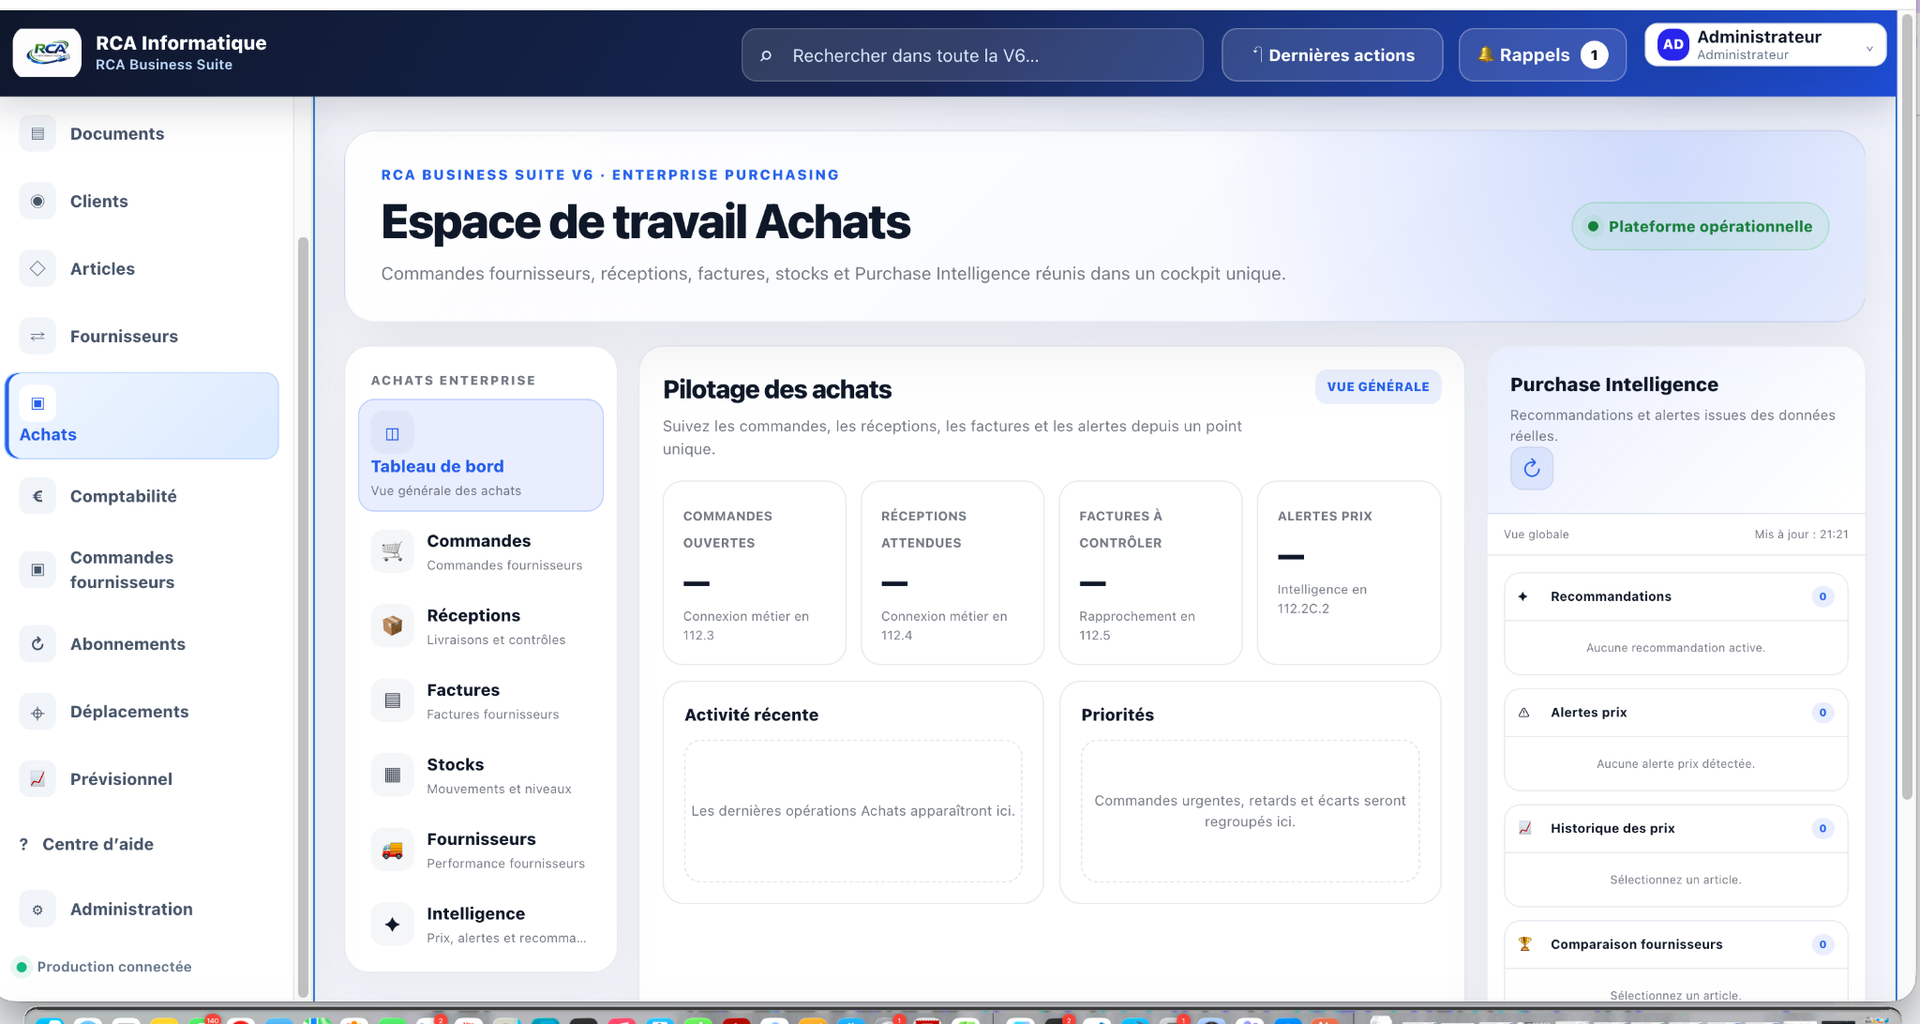
Task: Open Dernières actions
Action: (1332, 55)
